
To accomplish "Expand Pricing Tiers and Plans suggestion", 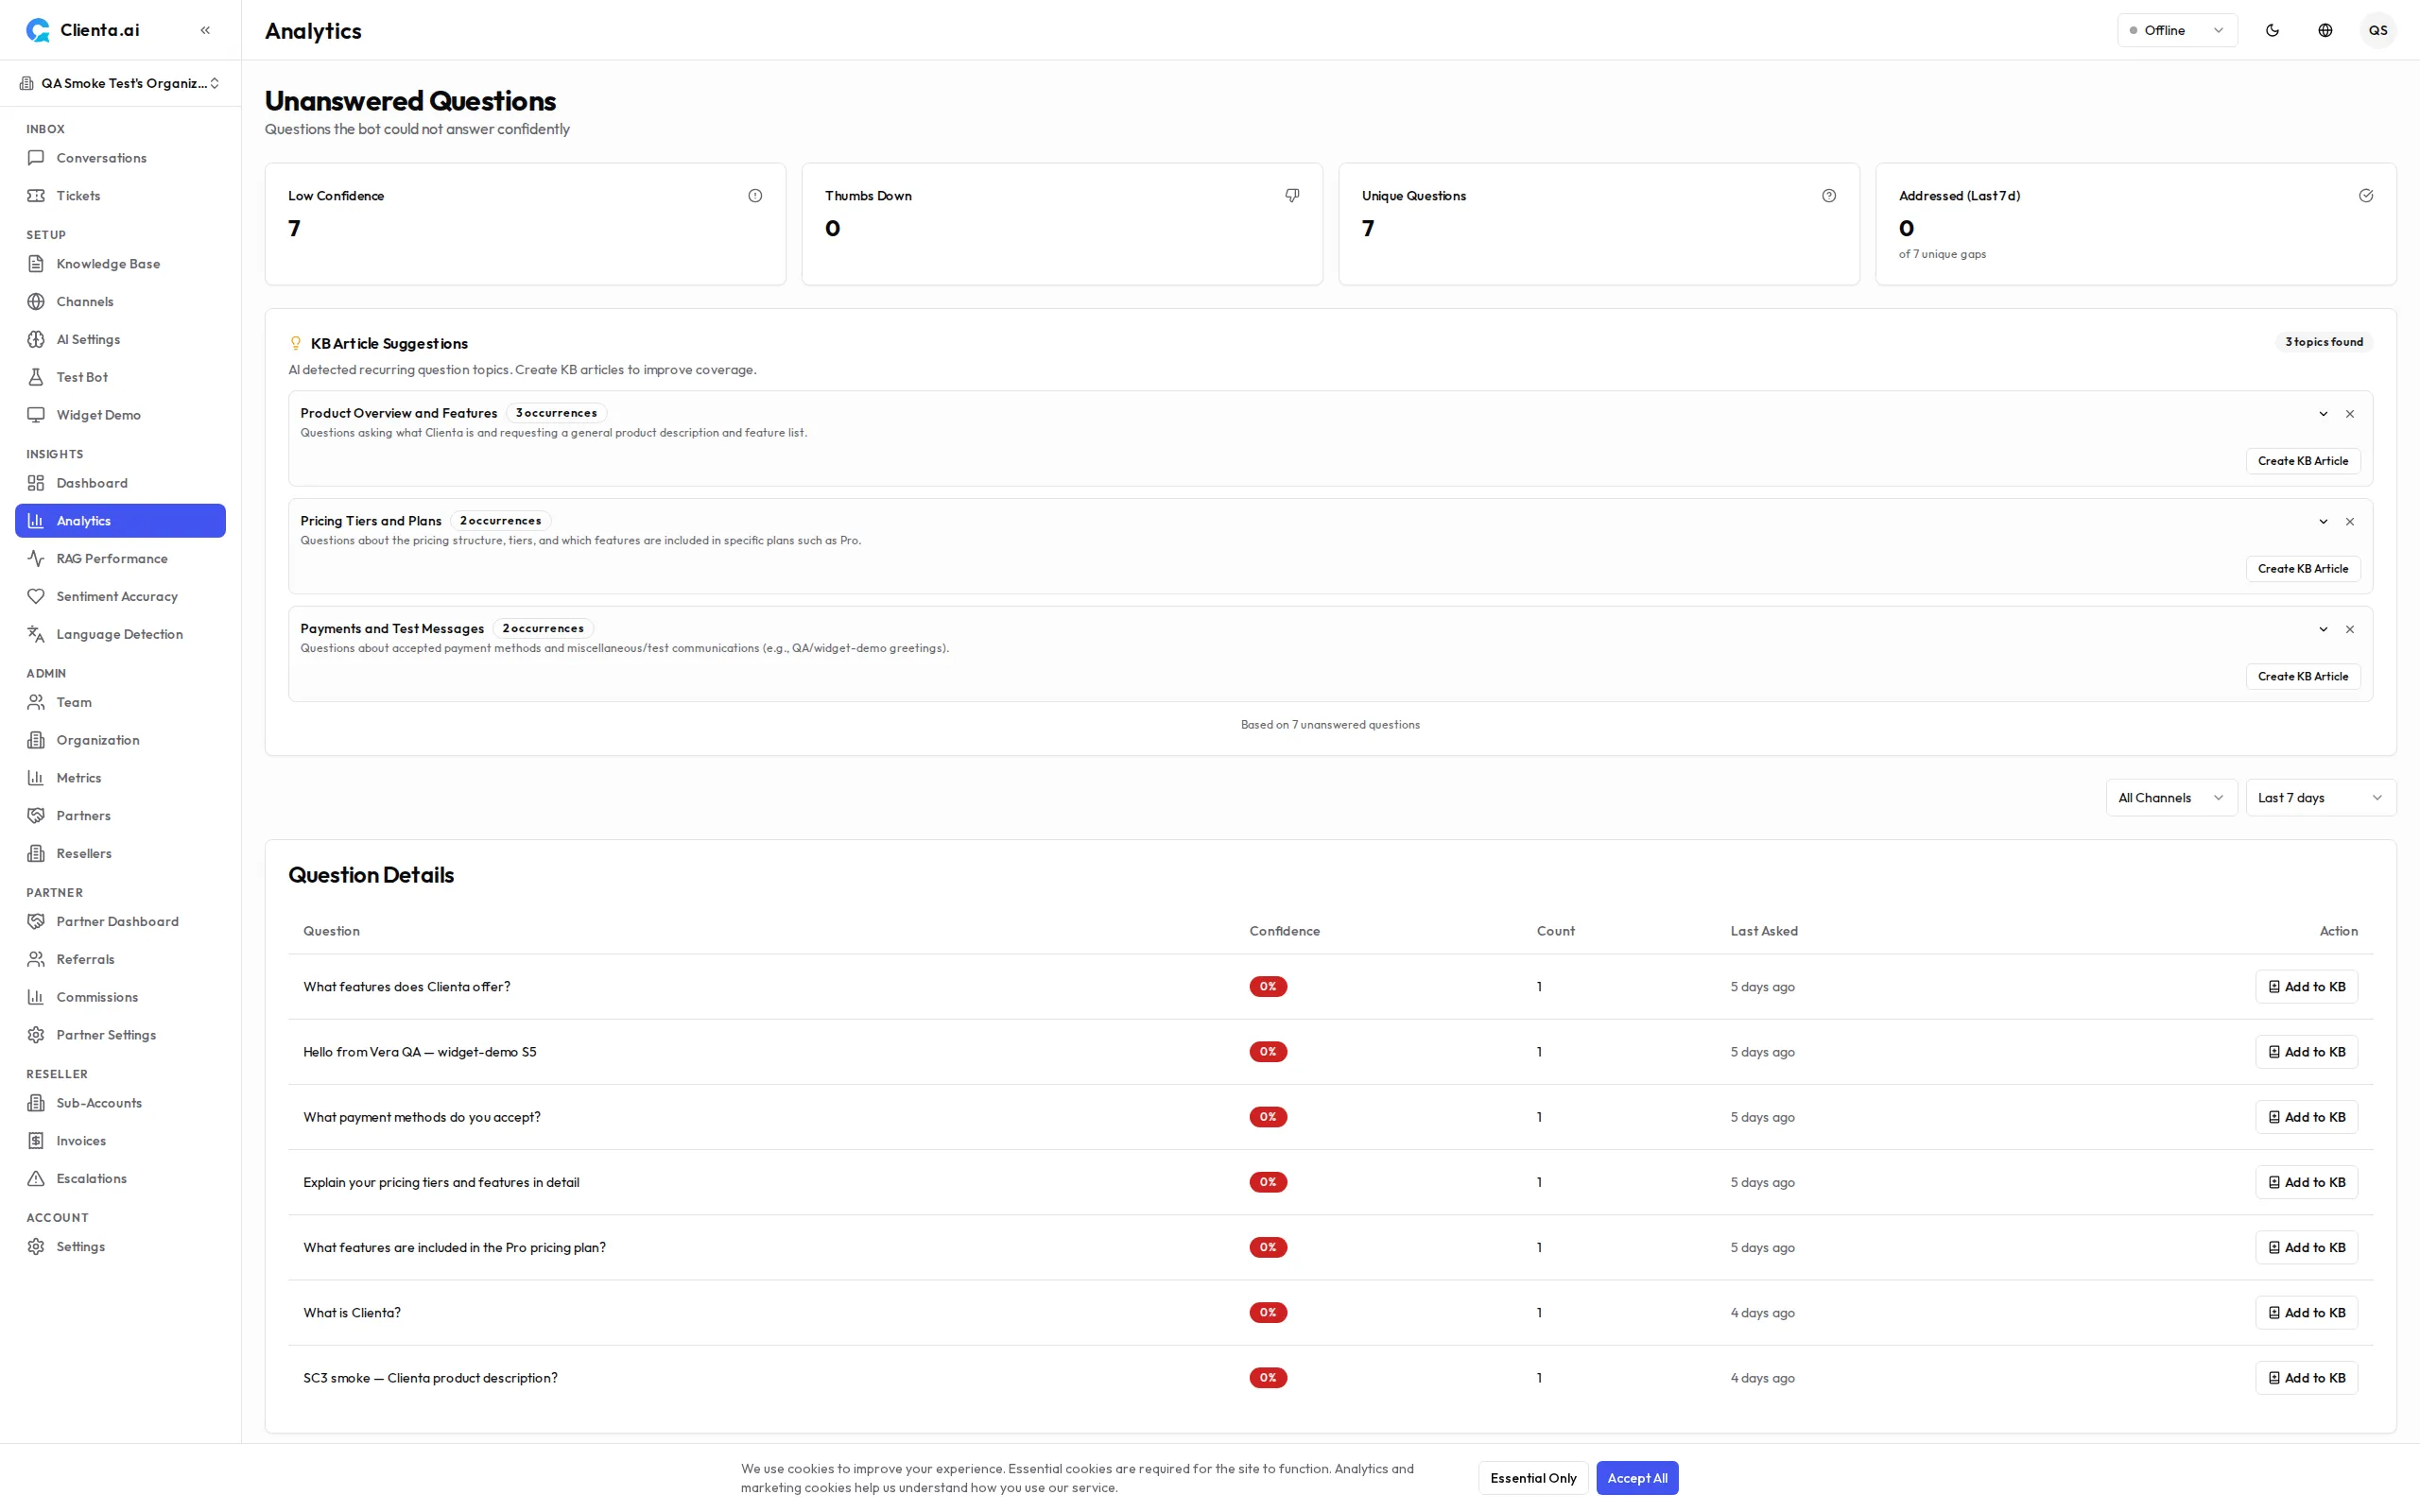I will click(x=2323, y=522).
